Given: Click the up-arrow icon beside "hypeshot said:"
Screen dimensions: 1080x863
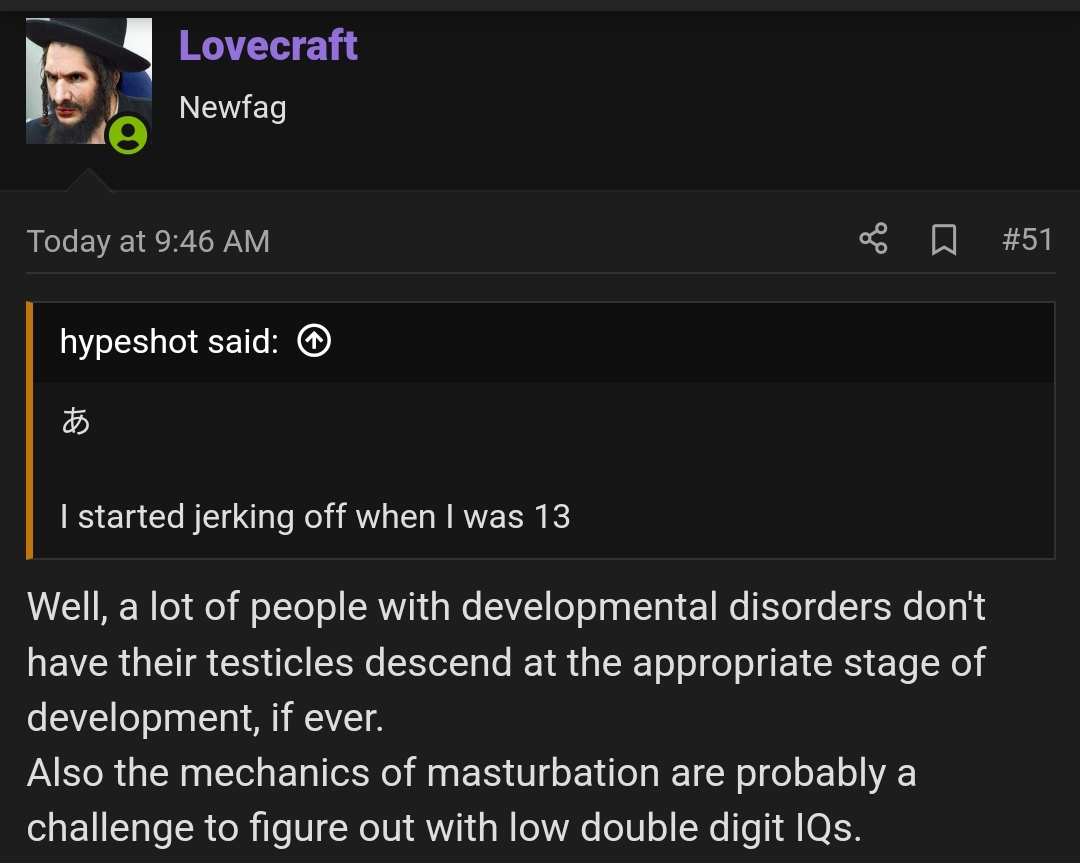Looking at the screenshot, I should coord(314,342).
